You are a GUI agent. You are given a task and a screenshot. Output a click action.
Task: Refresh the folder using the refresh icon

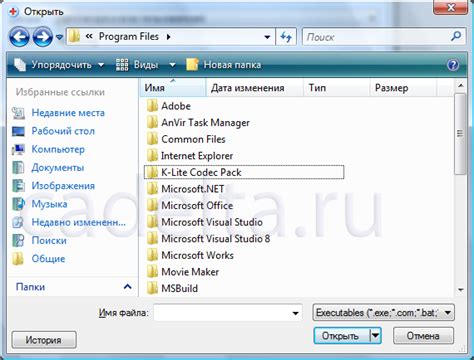(x=286, y=37)
